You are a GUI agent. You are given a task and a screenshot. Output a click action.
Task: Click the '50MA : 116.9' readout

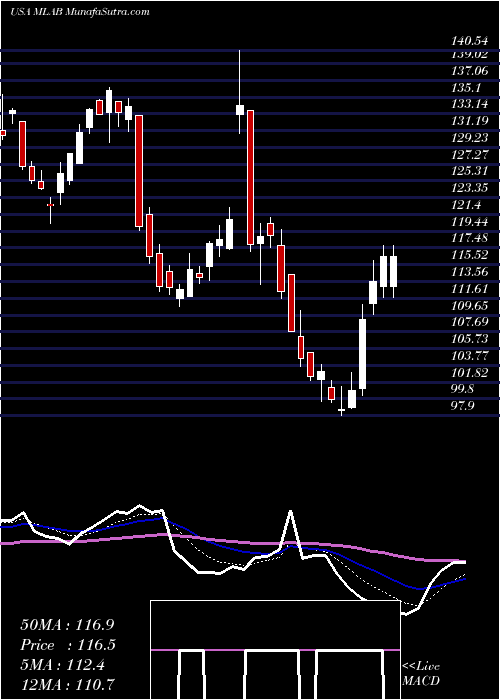pyautogui.click(x=69, y=625)
